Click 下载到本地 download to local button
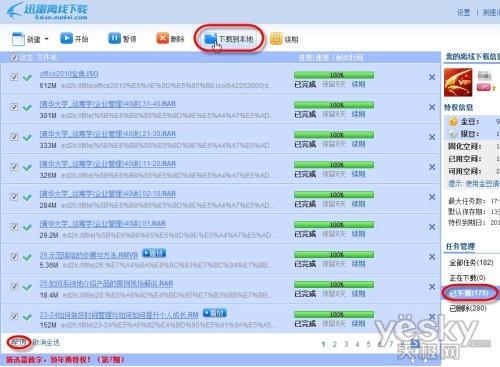The width and height of the screenshot is (500, 367). [229, 39]
